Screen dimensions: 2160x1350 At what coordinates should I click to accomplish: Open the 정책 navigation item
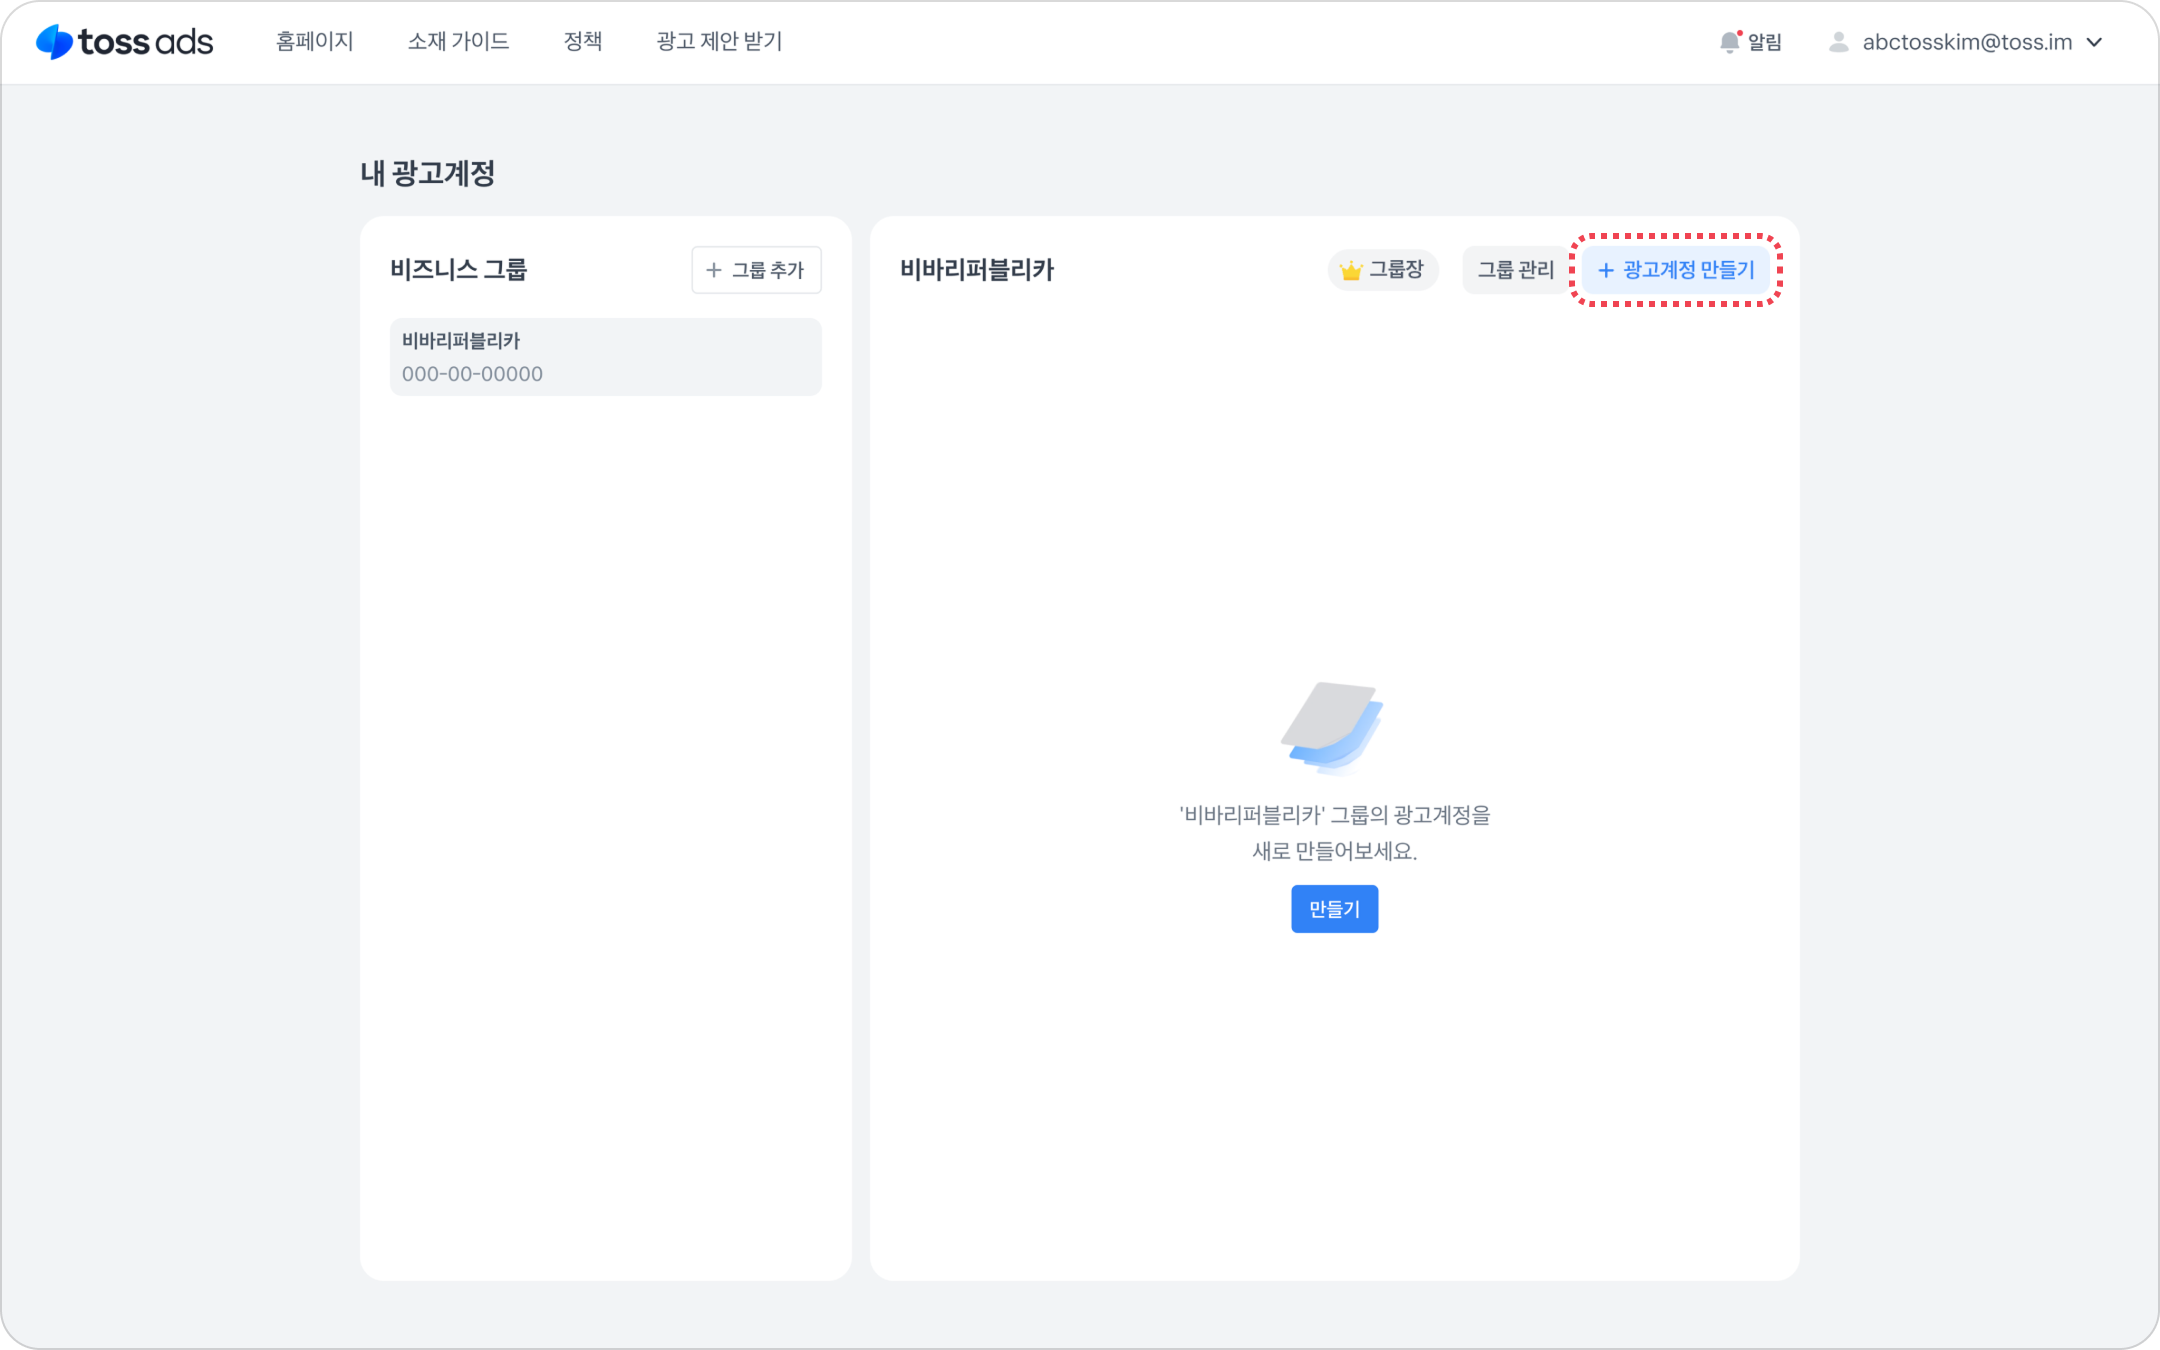click(583, 41)
